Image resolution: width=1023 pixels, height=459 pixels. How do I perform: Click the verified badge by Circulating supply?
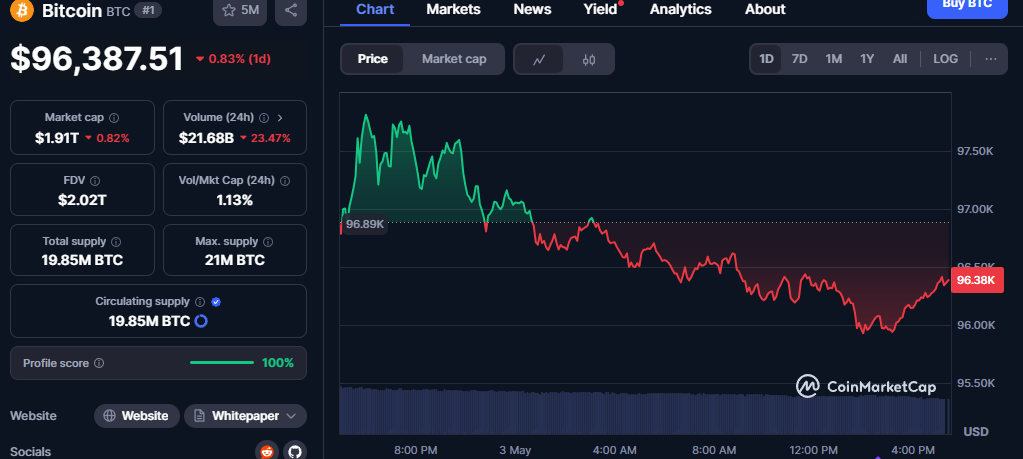217,302
